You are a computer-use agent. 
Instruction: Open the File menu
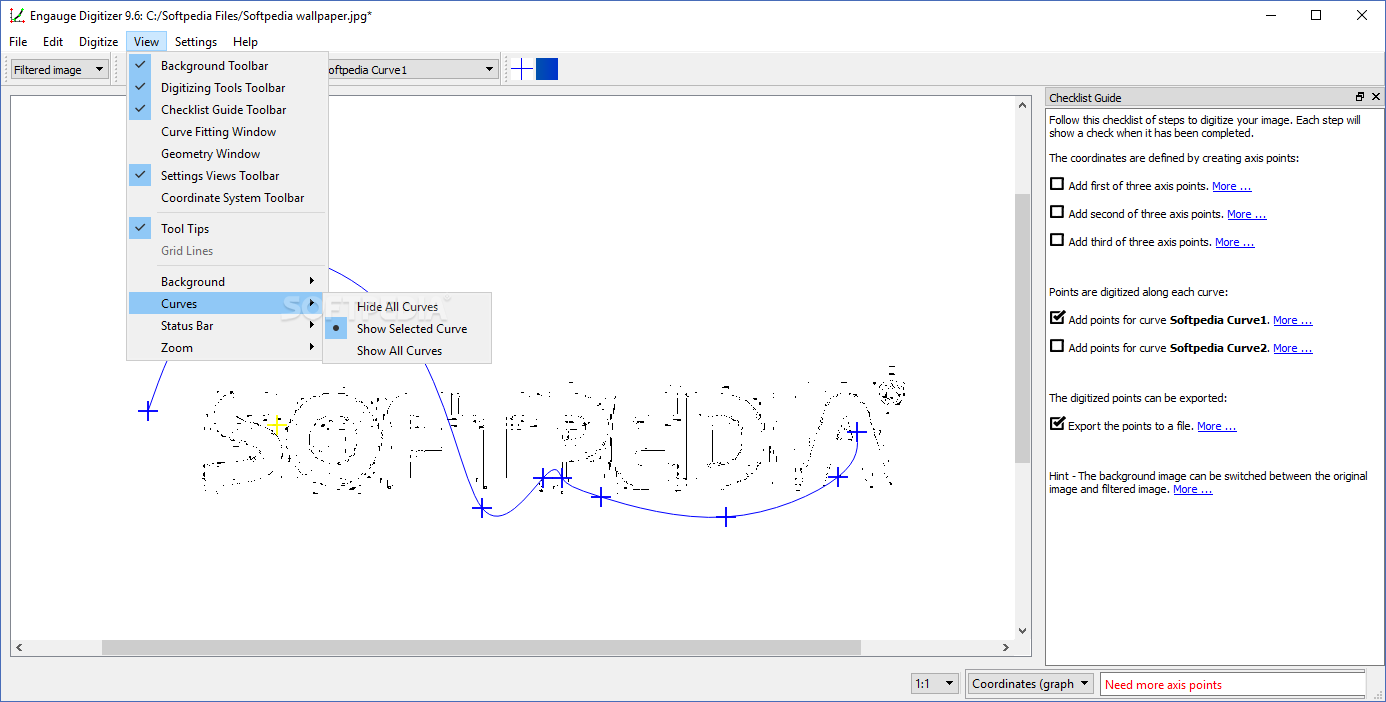(x=18, y=42)
